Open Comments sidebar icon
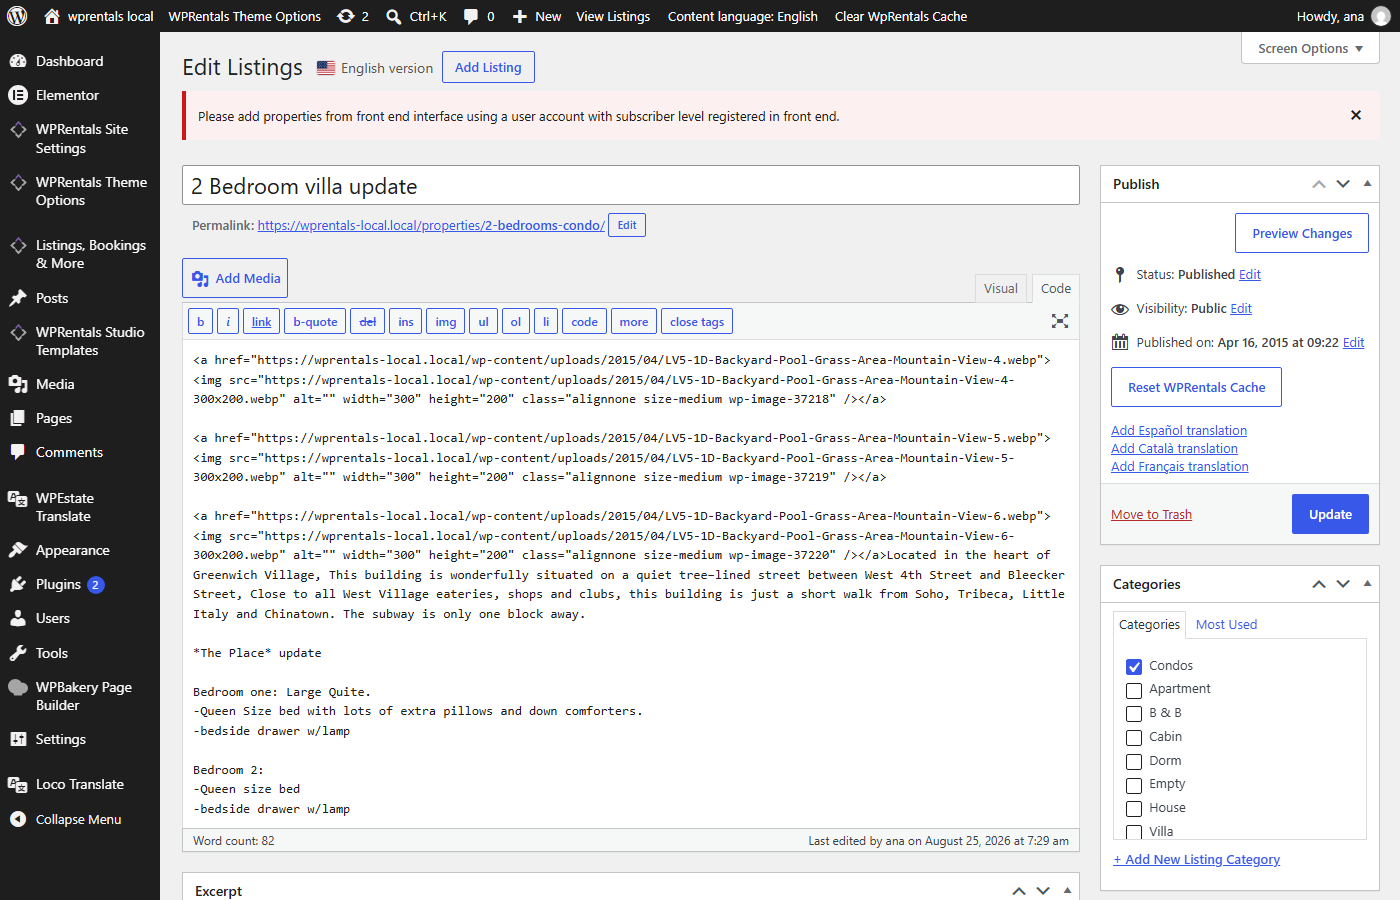The width and height of the screenshot is (1400, 900). pos(18,452)
